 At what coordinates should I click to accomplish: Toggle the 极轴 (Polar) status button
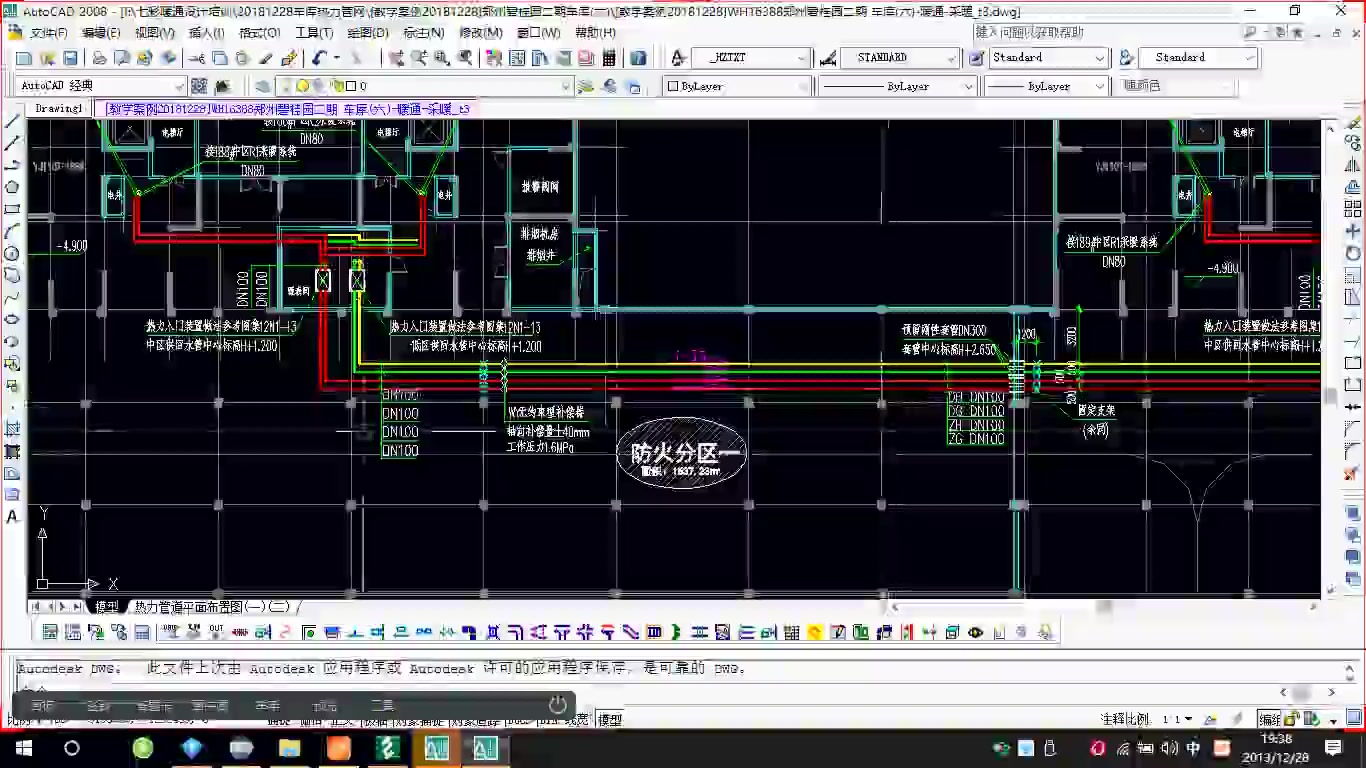click(375, 720)
